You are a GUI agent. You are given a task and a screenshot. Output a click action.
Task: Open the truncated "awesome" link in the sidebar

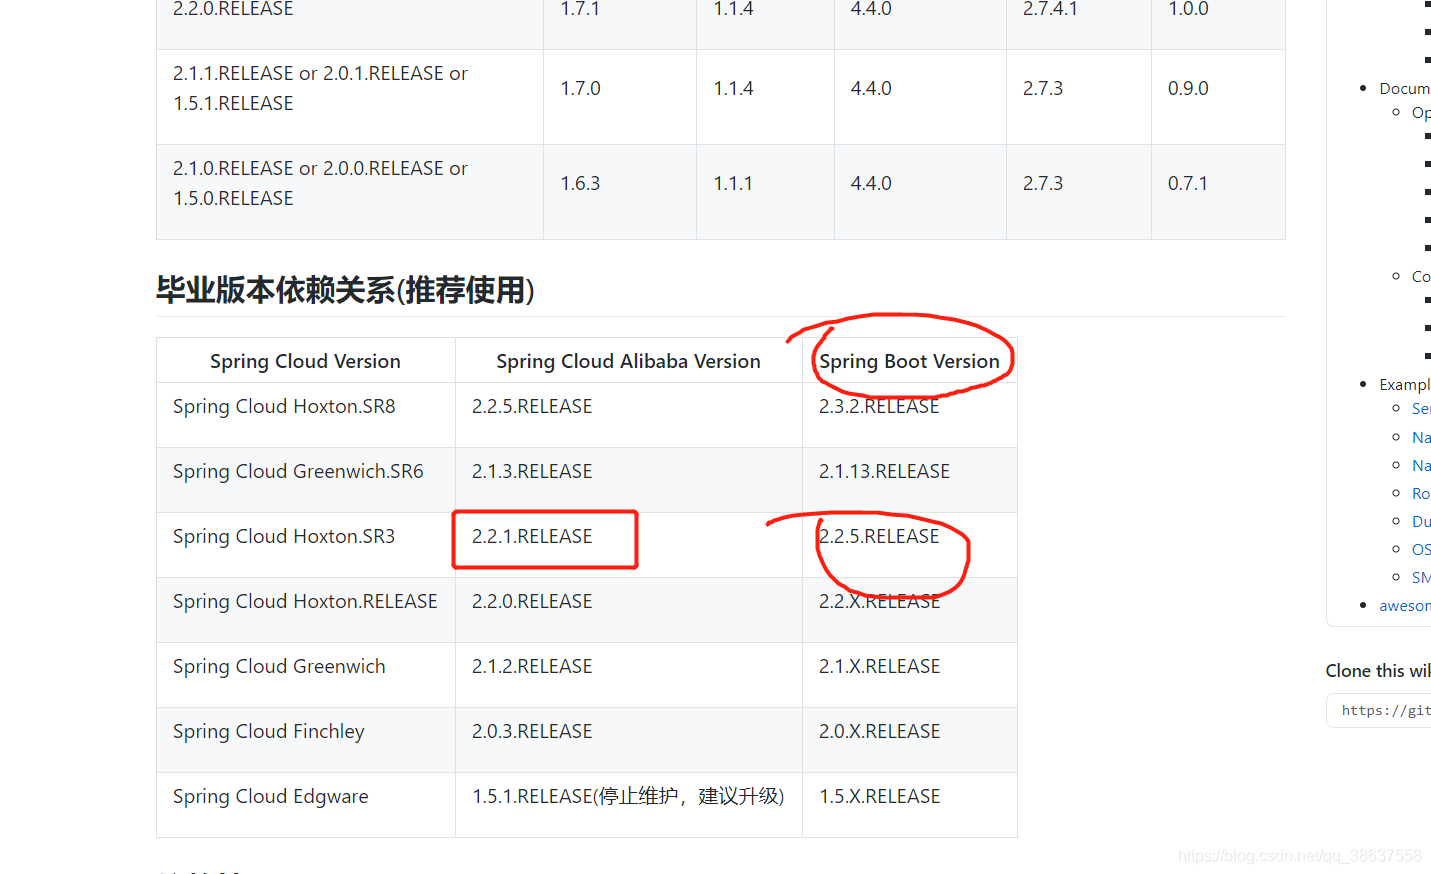[x=1405, y=605]
